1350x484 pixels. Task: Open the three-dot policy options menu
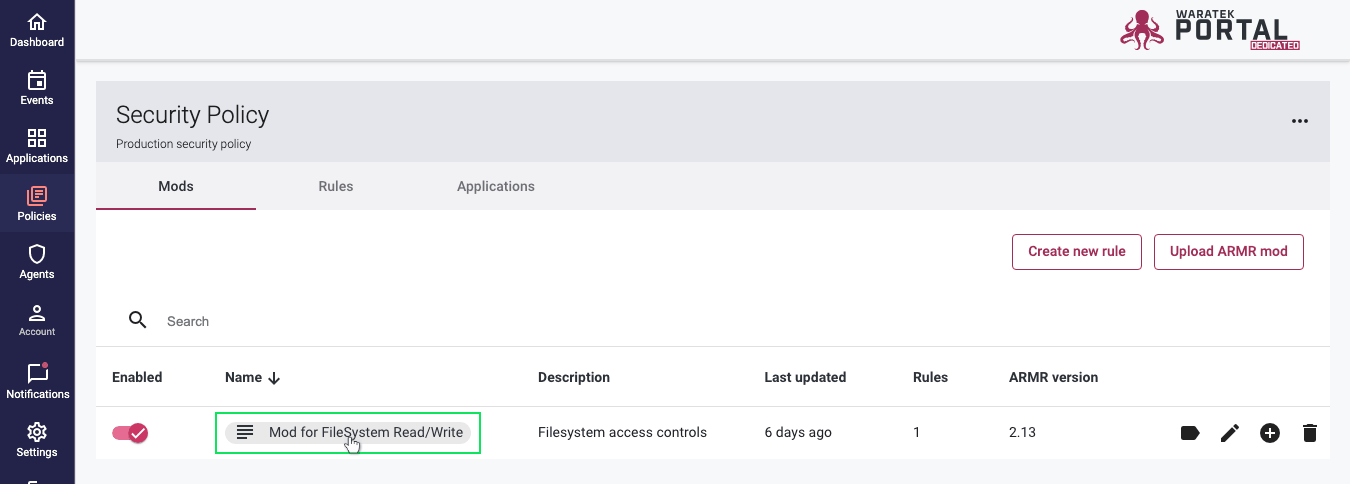[x=1299, y=121]
